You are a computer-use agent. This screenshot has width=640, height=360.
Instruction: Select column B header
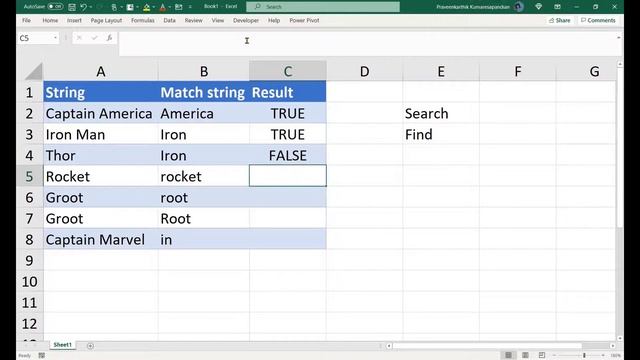tap(204, 71)
